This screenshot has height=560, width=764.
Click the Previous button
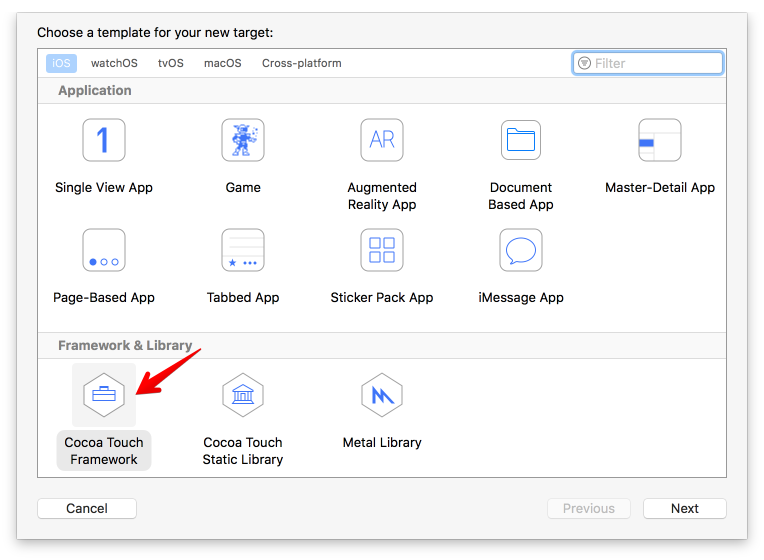coord(589,508)
